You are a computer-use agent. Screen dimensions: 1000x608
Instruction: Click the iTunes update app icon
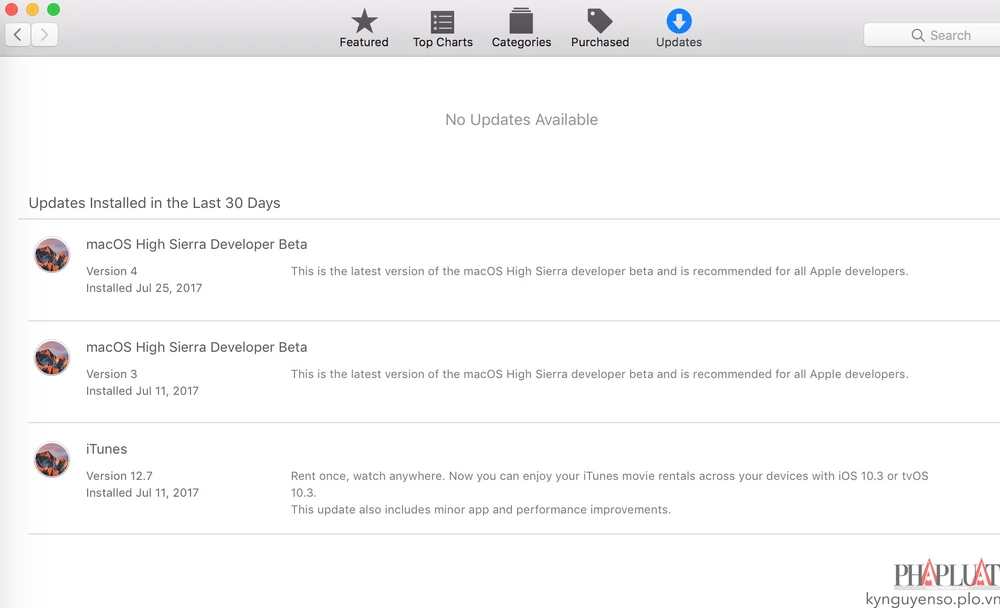52,460
